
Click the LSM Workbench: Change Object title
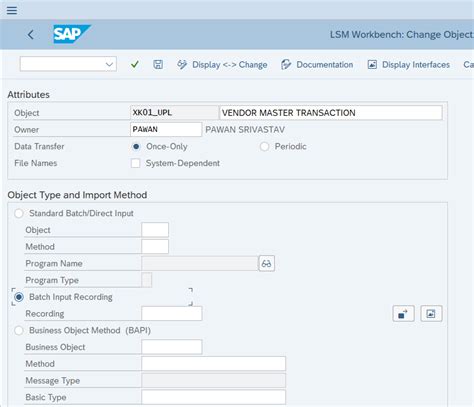coord(402,35)
